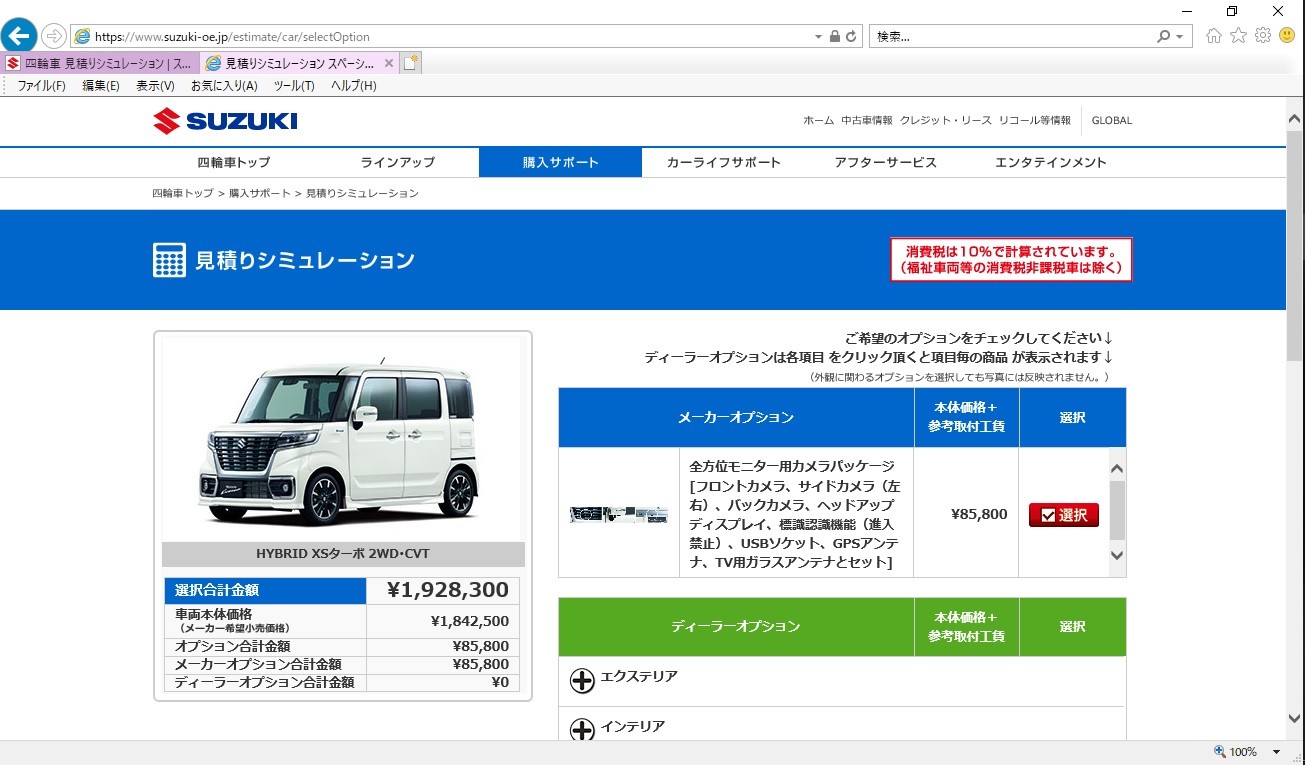This screenshot has height=765, width=1305.
Task: Open the tools gear icon
Action: coord(1263,36)
